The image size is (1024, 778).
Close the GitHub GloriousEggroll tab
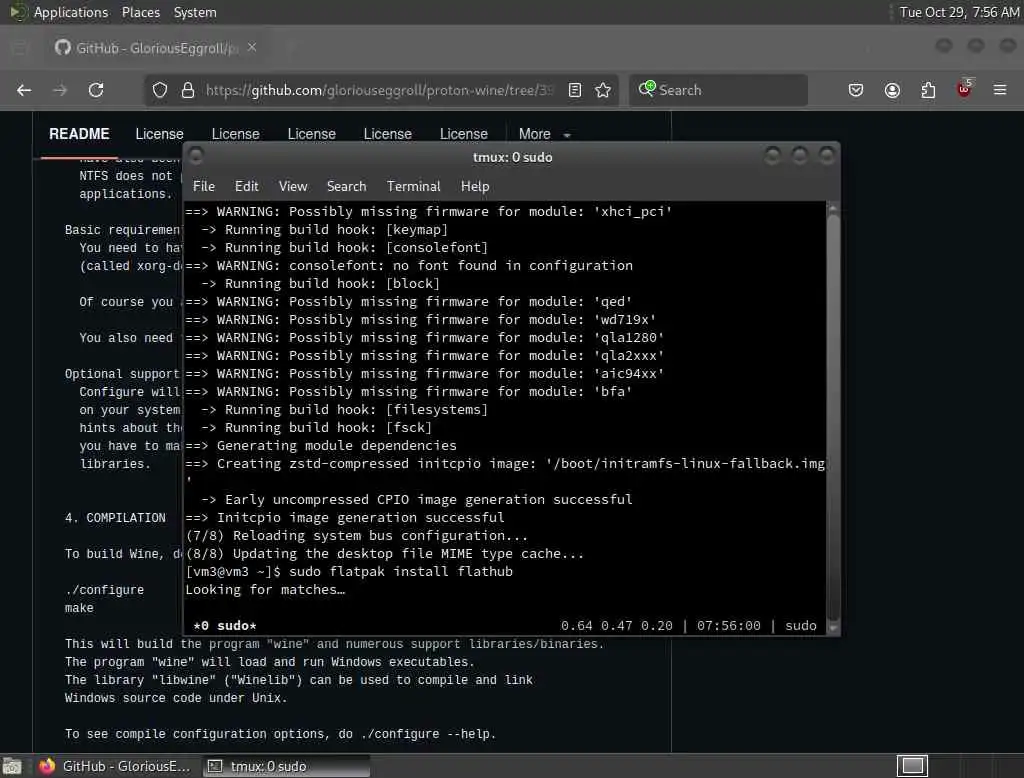(252, 48)
